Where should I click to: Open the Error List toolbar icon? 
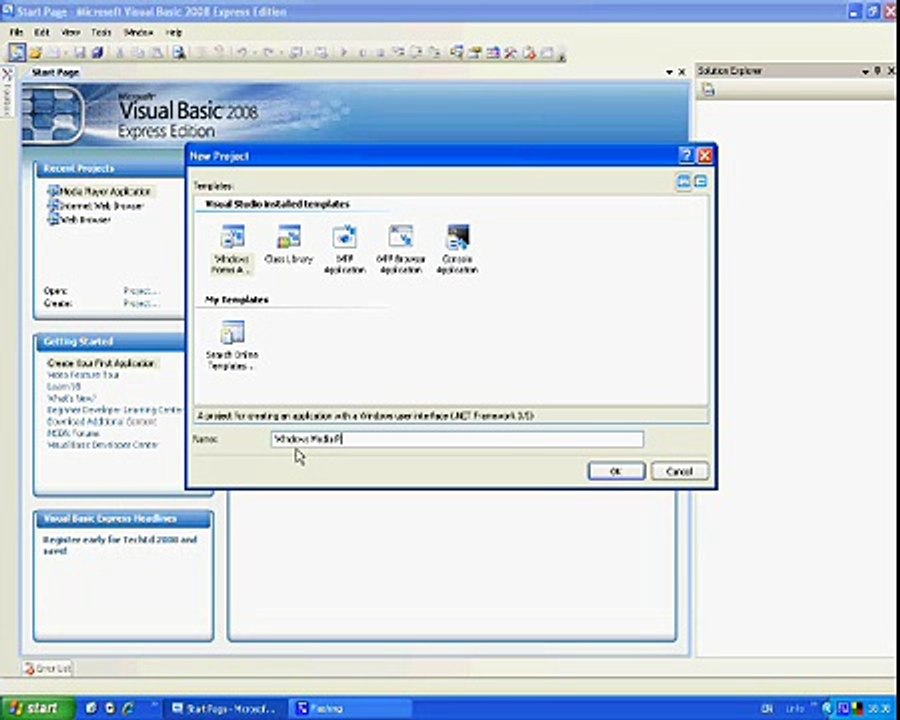pos(529,53)
